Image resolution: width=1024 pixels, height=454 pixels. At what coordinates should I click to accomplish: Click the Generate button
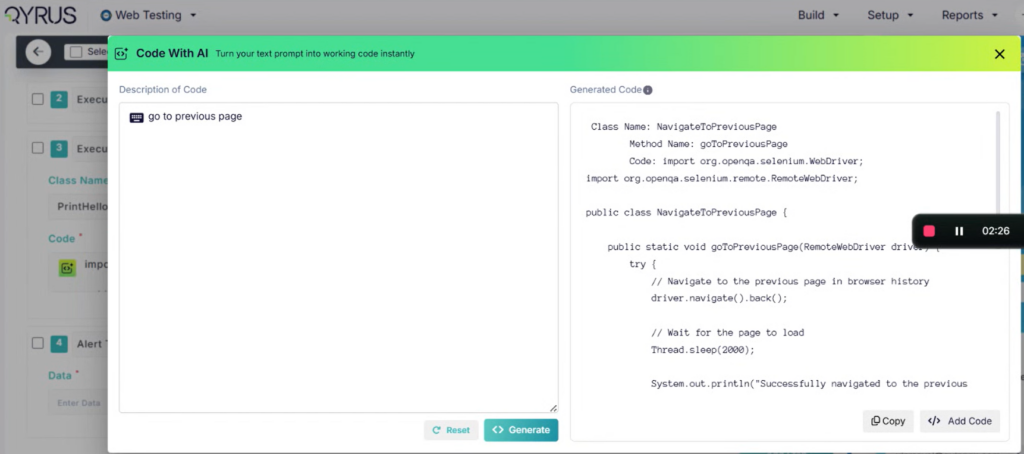(x=521, y=430)
